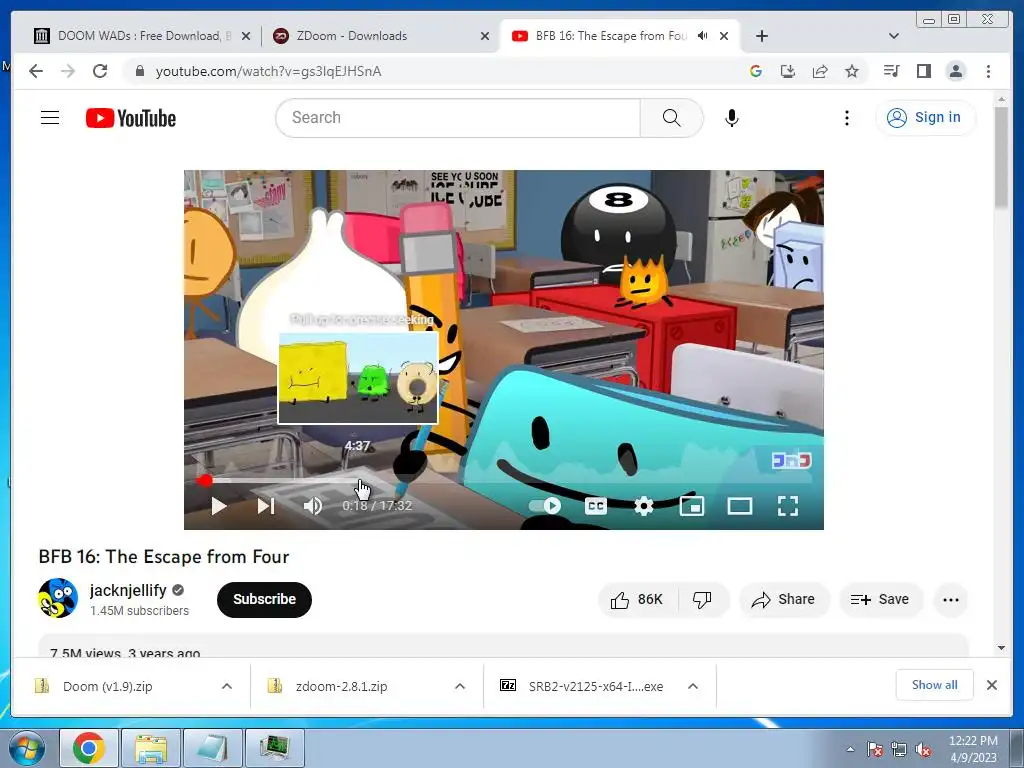Enter full screen mode
The image size is (1024, 768).
click(x=788, y=506)
